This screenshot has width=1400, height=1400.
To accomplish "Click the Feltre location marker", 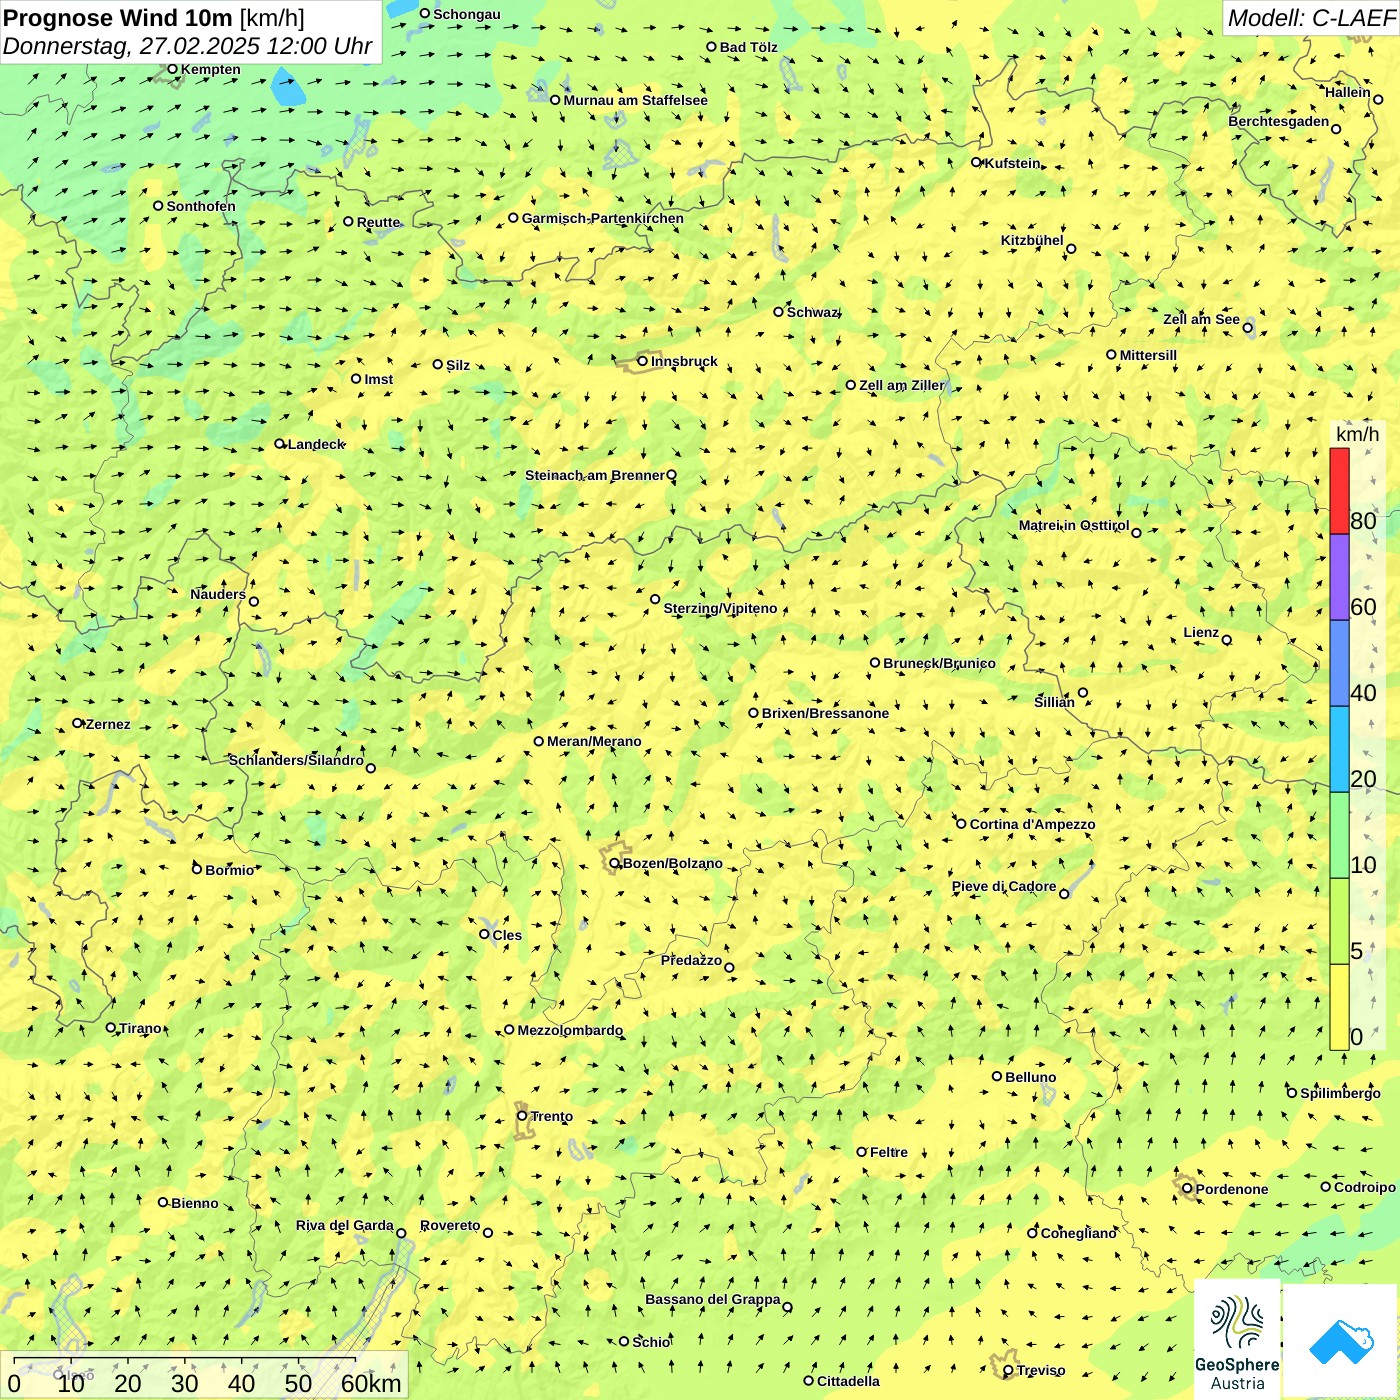I will pos(861,1151).
